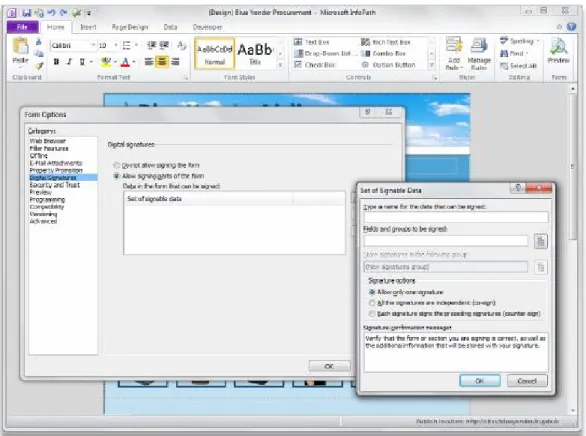586x436 pixels.
Task: Insert a Combo Box control
Action: (383, 53)
